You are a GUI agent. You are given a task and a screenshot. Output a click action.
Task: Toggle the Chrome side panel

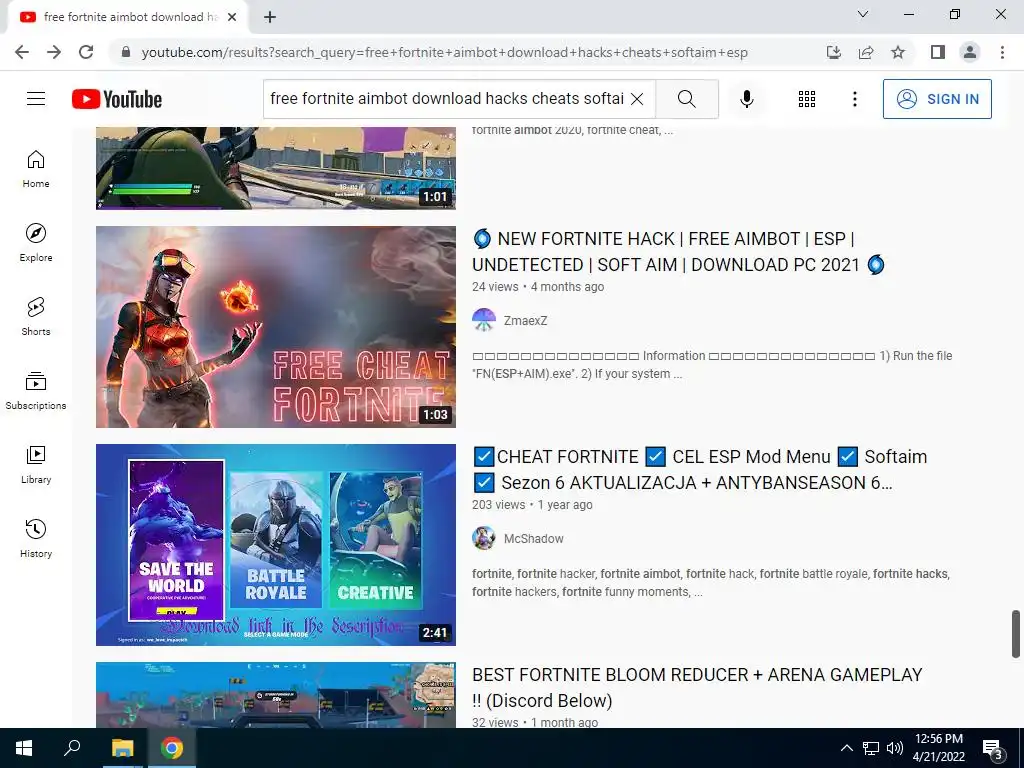click(938, 52)
